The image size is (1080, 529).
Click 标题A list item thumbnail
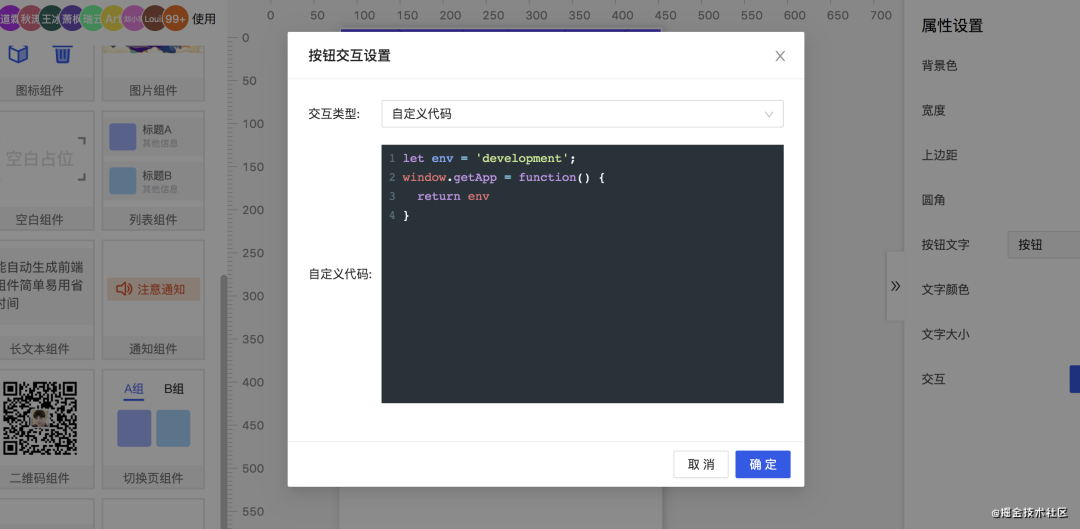point(123,136)
